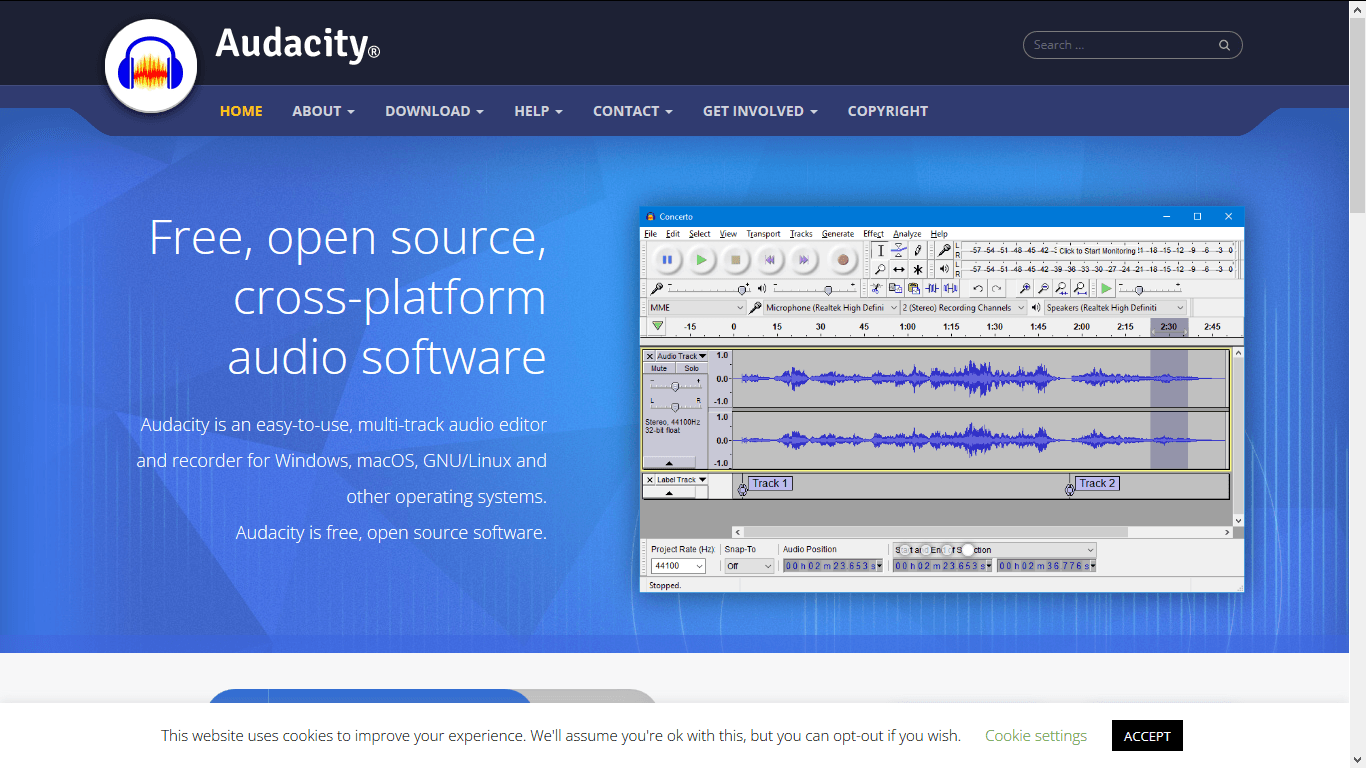Open the Tracks menu
The width and height of the screenshot is (1366, 768).
click(x=801, y=234)
